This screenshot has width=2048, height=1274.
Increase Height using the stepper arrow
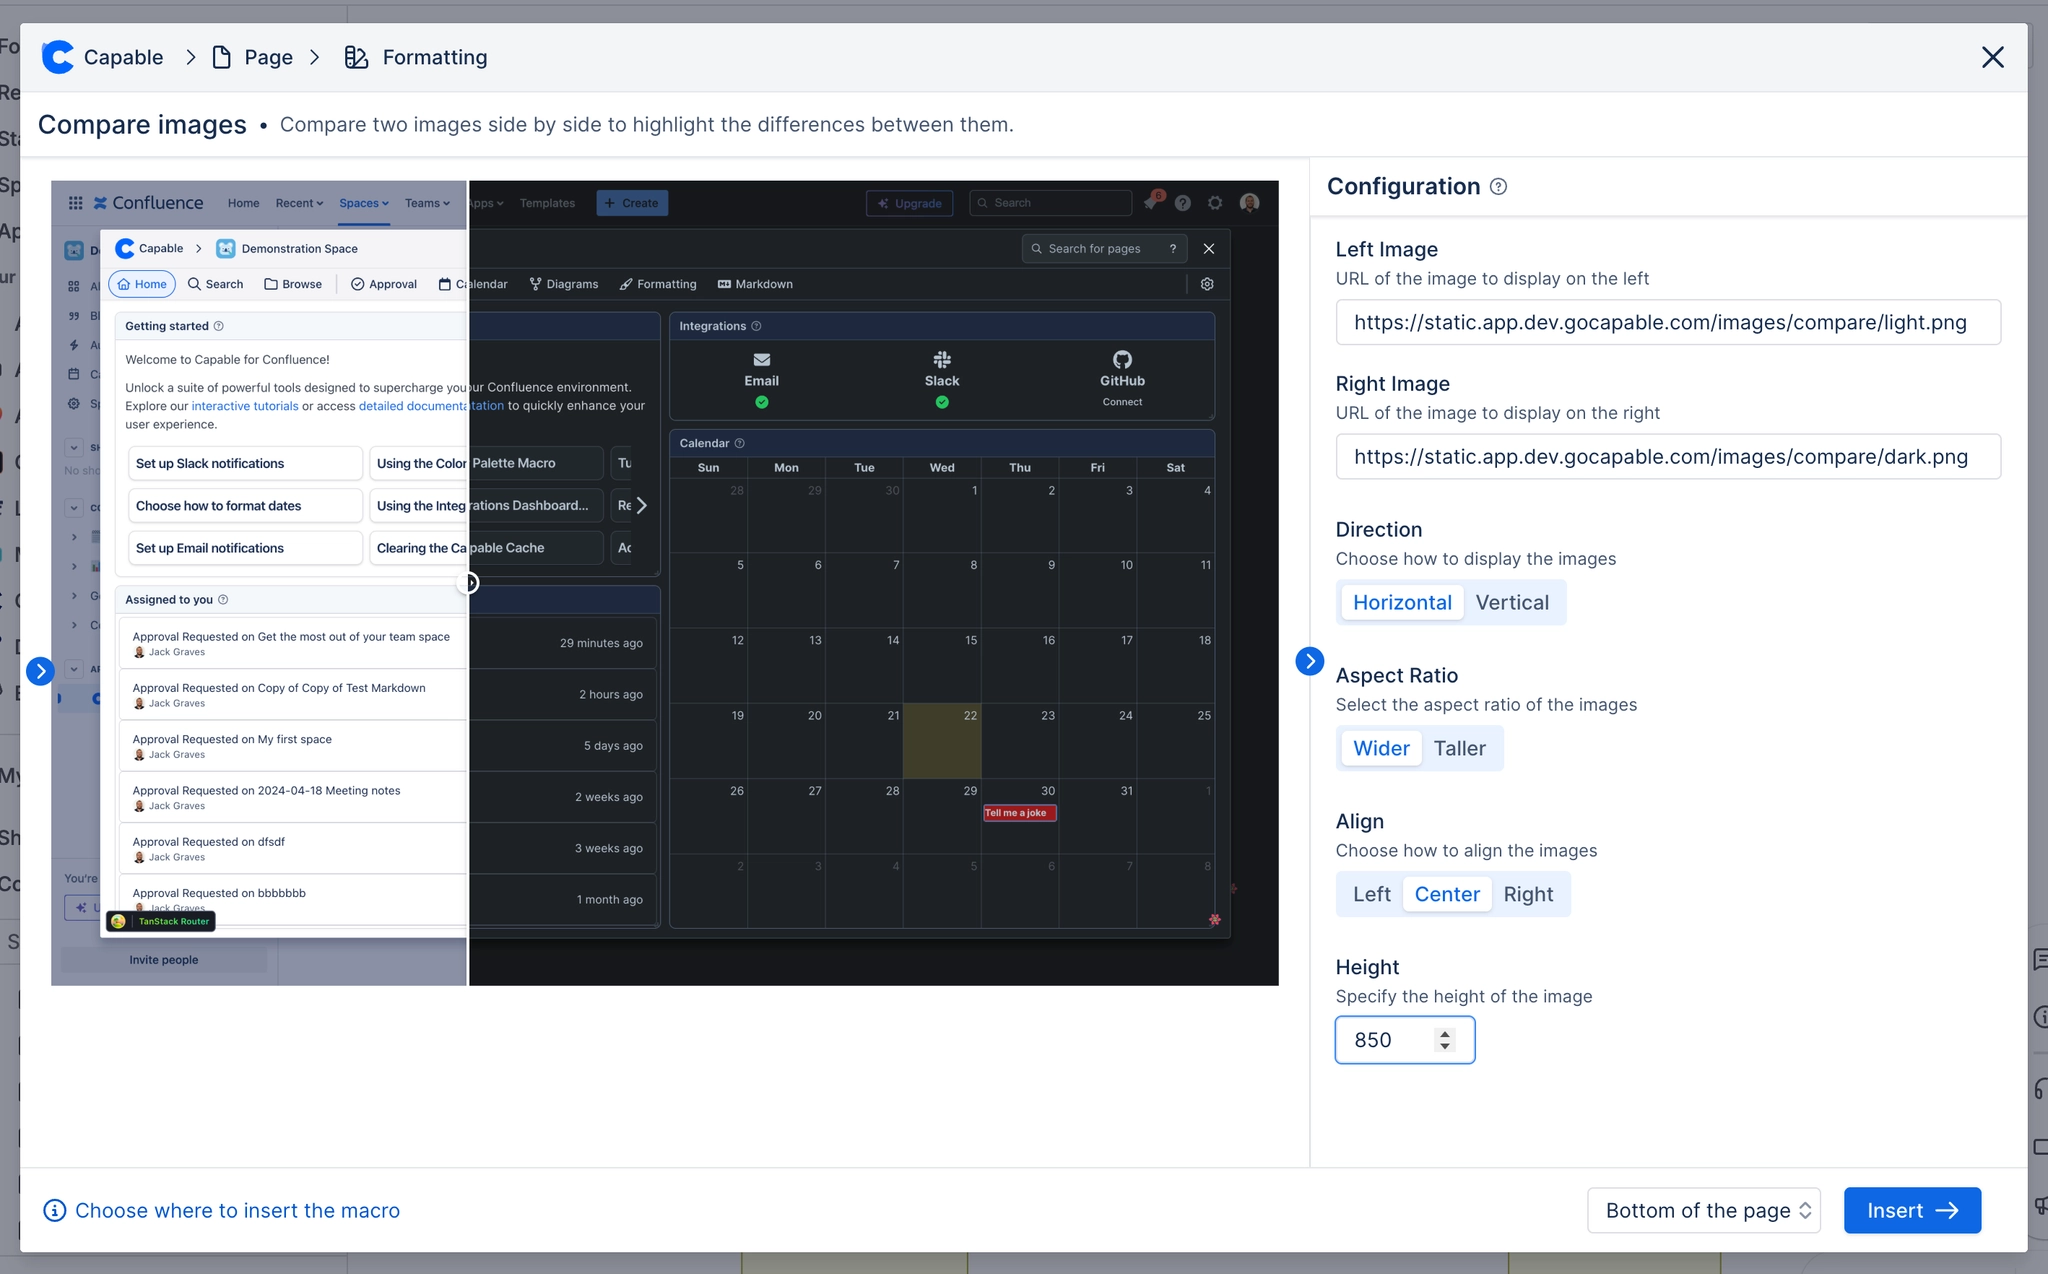click(1444, 1033)
